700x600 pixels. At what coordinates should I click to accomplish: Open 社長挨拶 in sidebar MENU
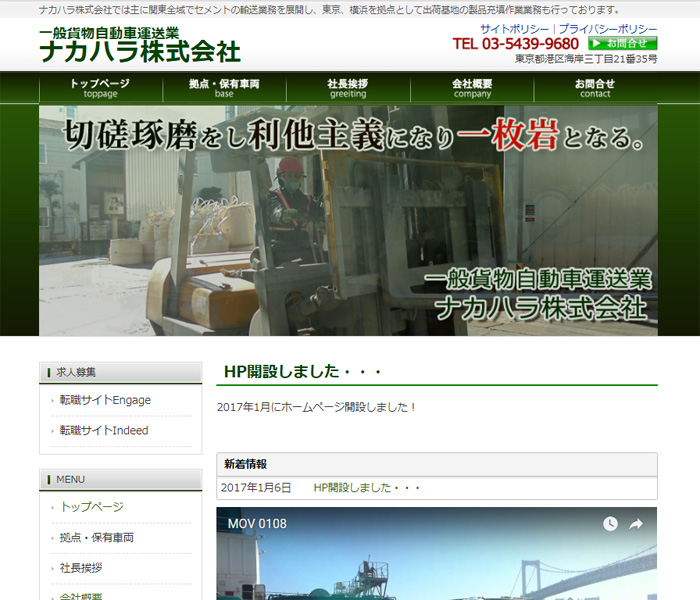coord(81,568)
